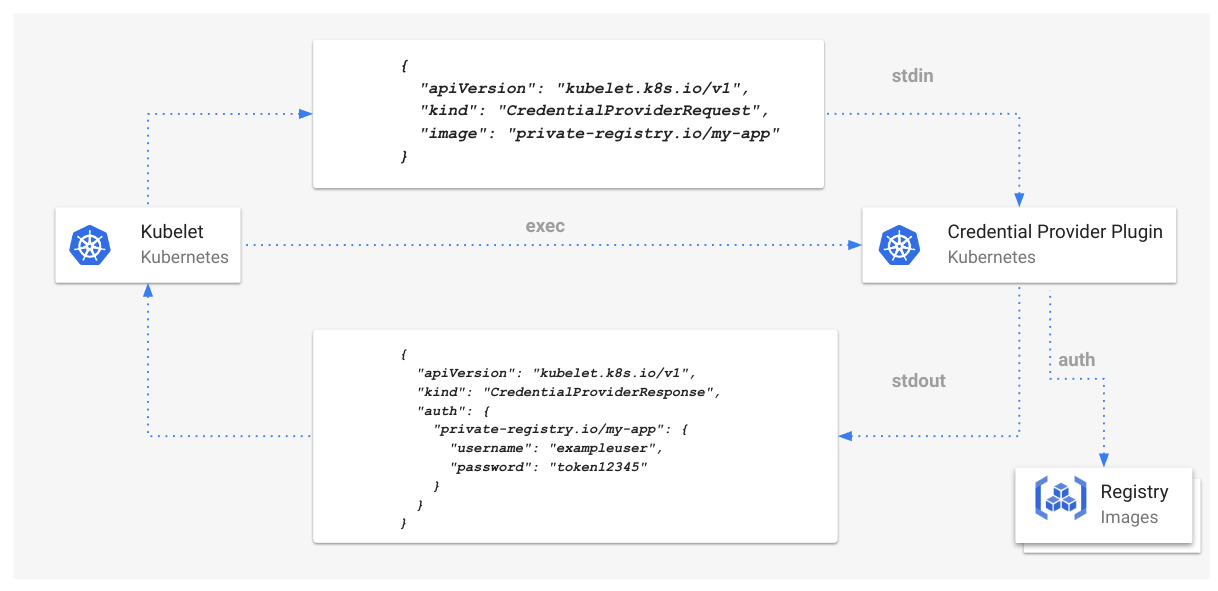Click the Kubelet title text
The width and height of the screenshot is (1218, 591).
(172, 232)
